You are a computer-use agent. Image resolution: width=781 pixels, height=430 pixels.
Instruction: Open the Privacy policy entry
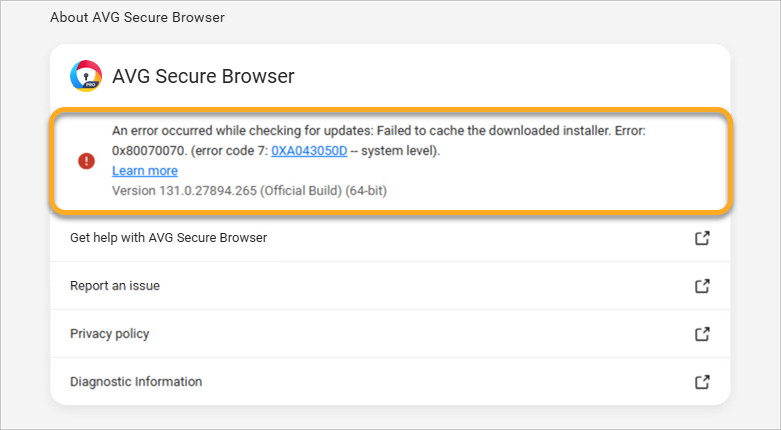(x=110, y=334)
